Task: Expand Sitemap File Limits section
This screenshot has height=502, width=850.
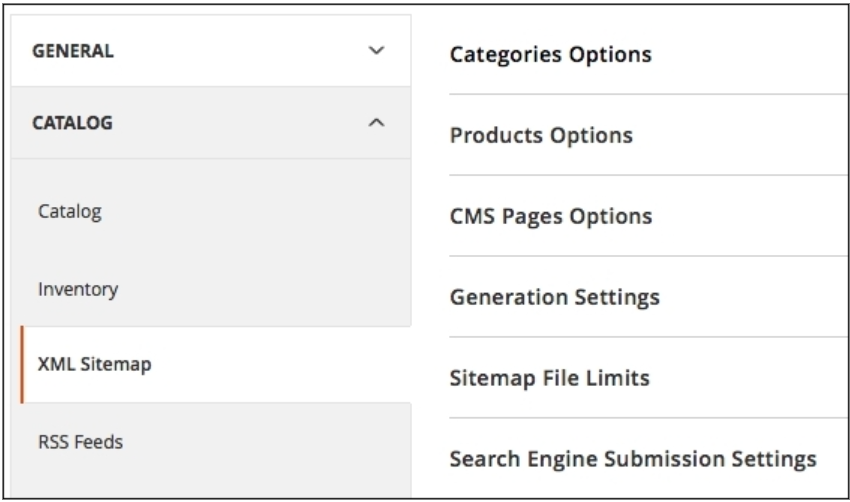Action: (550, 378)
